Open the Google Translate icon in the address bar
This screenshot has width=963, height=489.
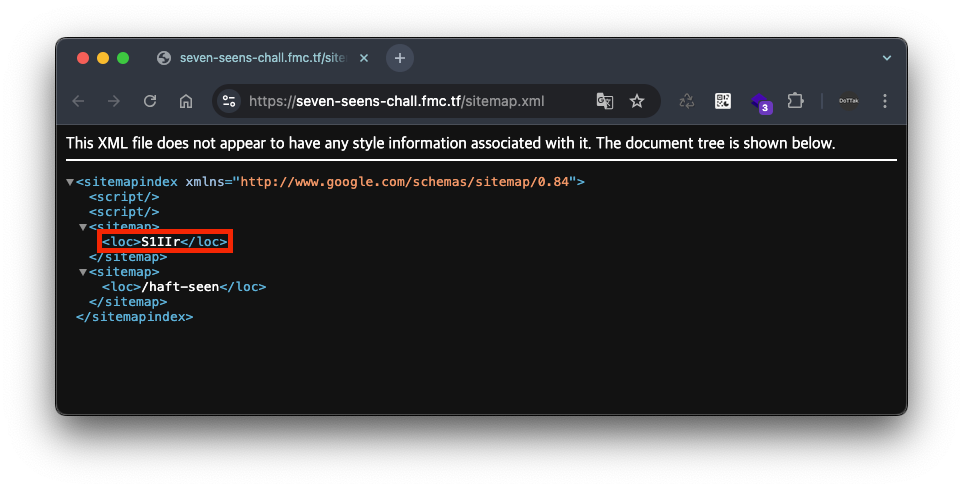(x=605, y=101)
